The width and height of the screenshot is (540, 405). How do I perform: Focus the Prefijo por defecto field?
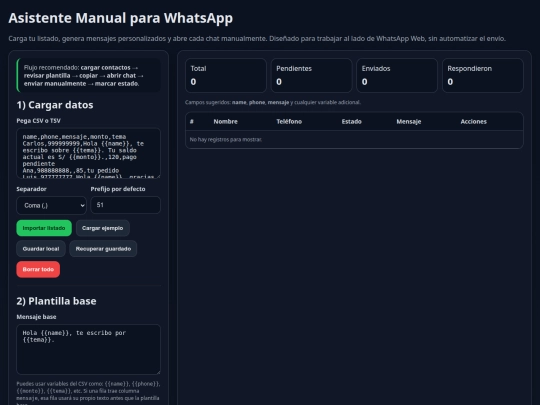[x=125, y=205]
